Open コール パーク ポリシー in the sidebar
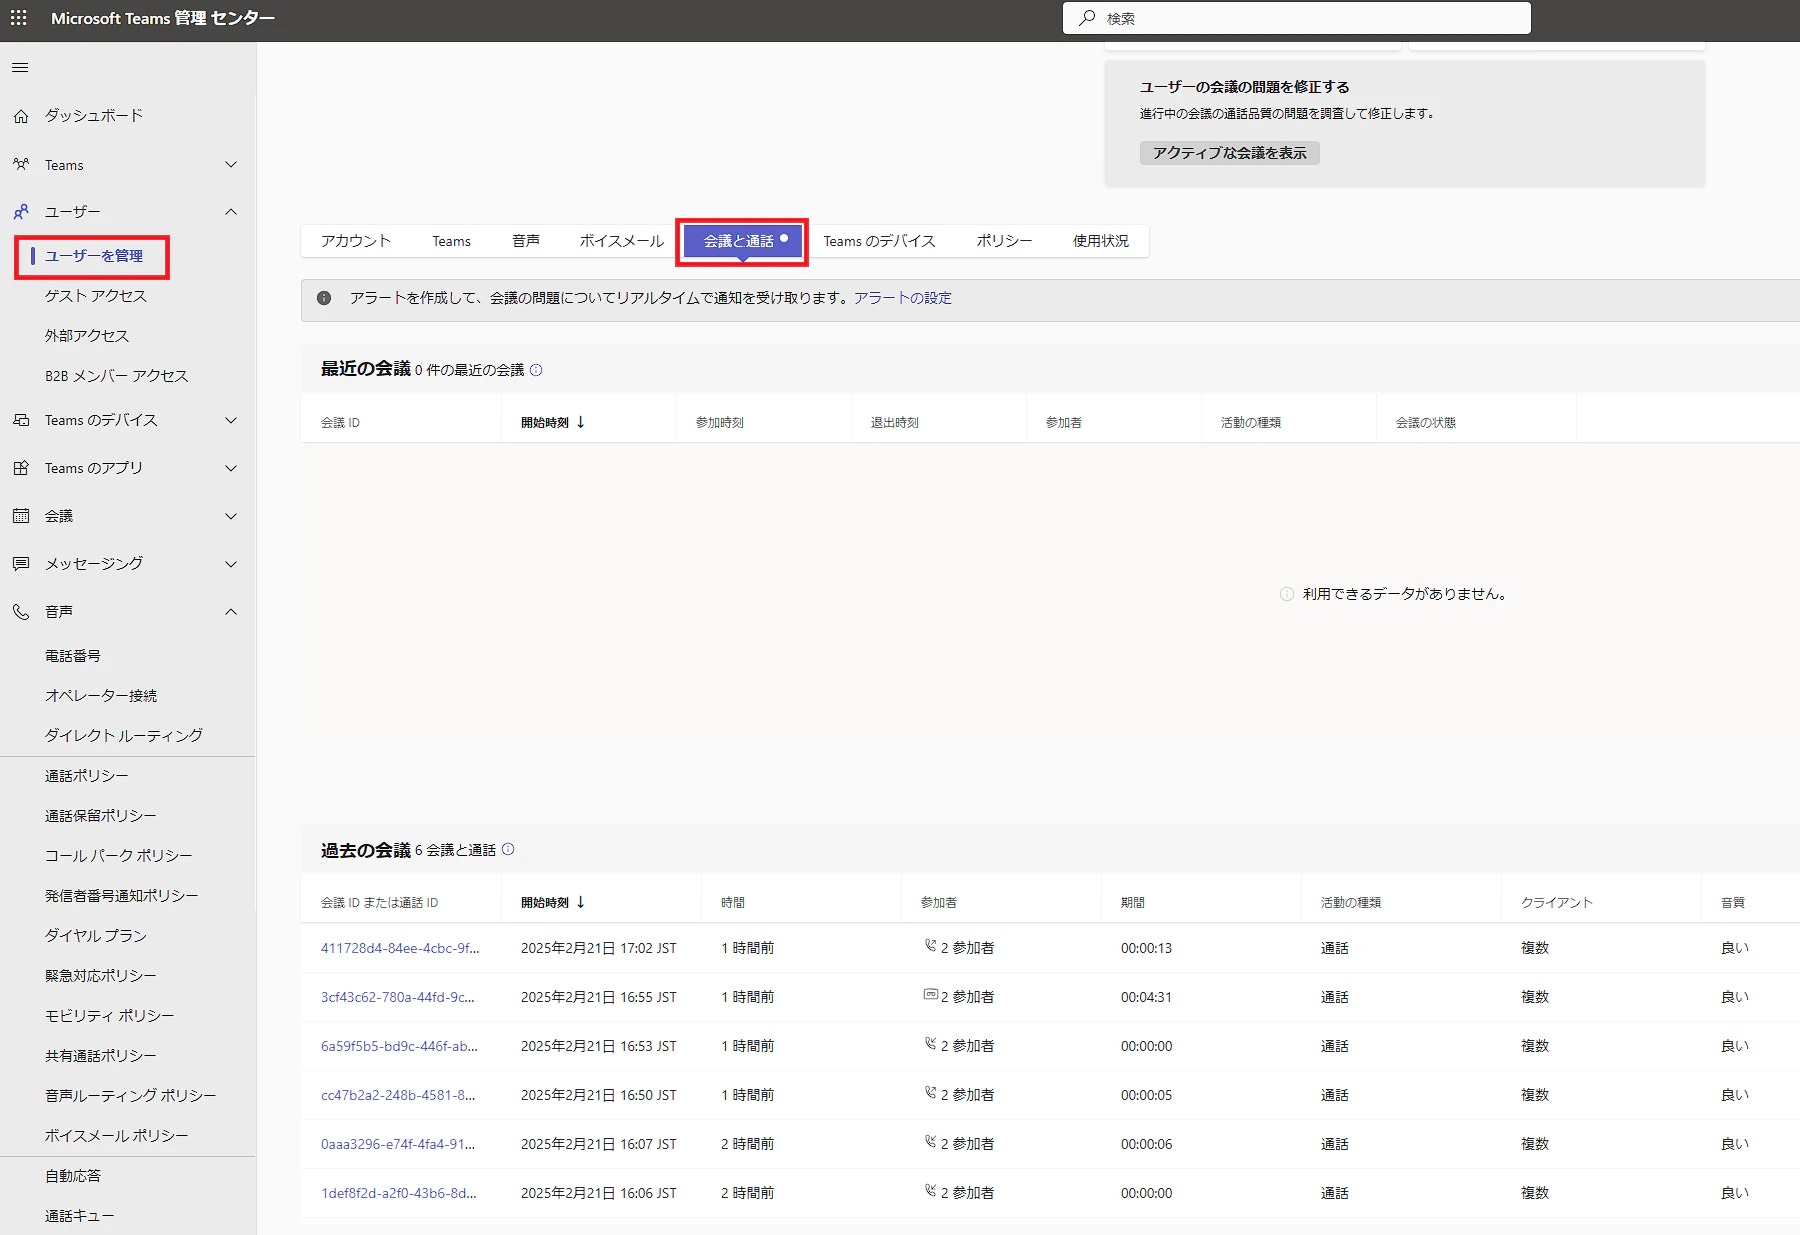The width and height of the screenshot is (1800, 1235). [x=119, y=856]
